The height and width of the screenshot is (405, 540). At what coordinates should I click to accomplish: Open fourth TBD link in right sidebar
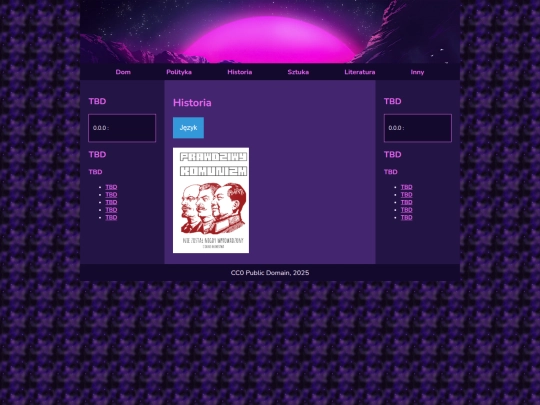[407, 210]
